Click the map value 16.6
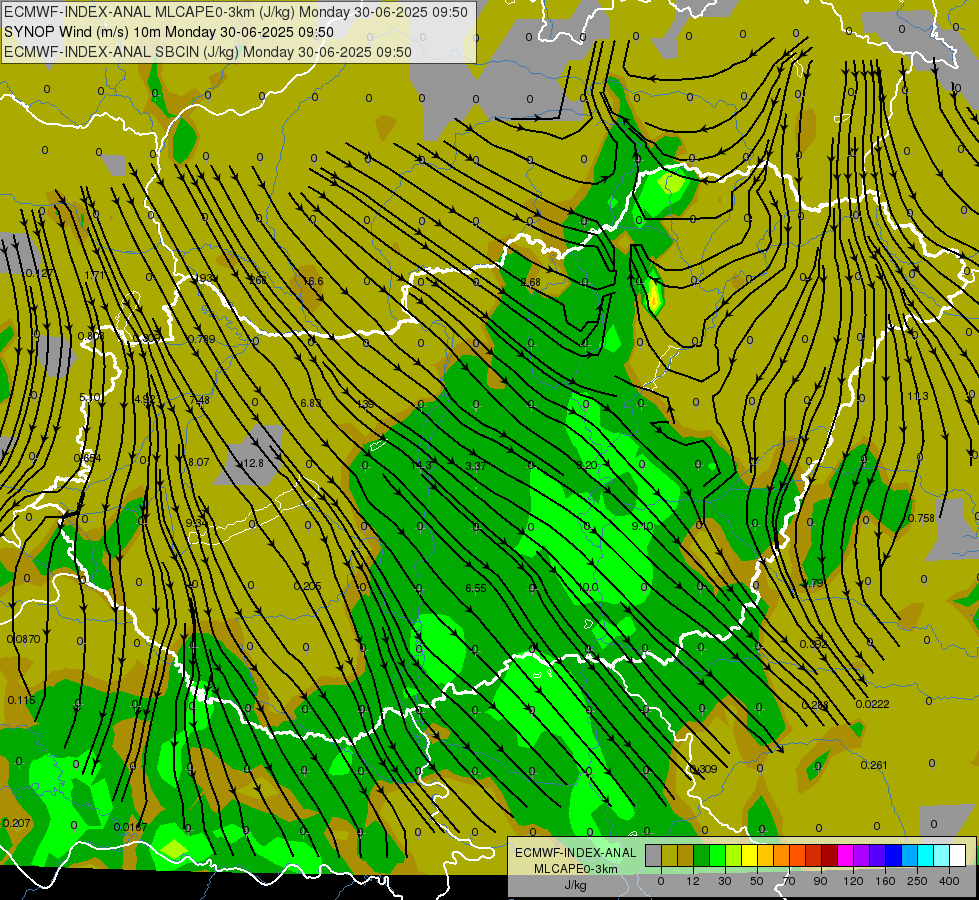Screen dimensions: 979x900 [x=313, y=281]
